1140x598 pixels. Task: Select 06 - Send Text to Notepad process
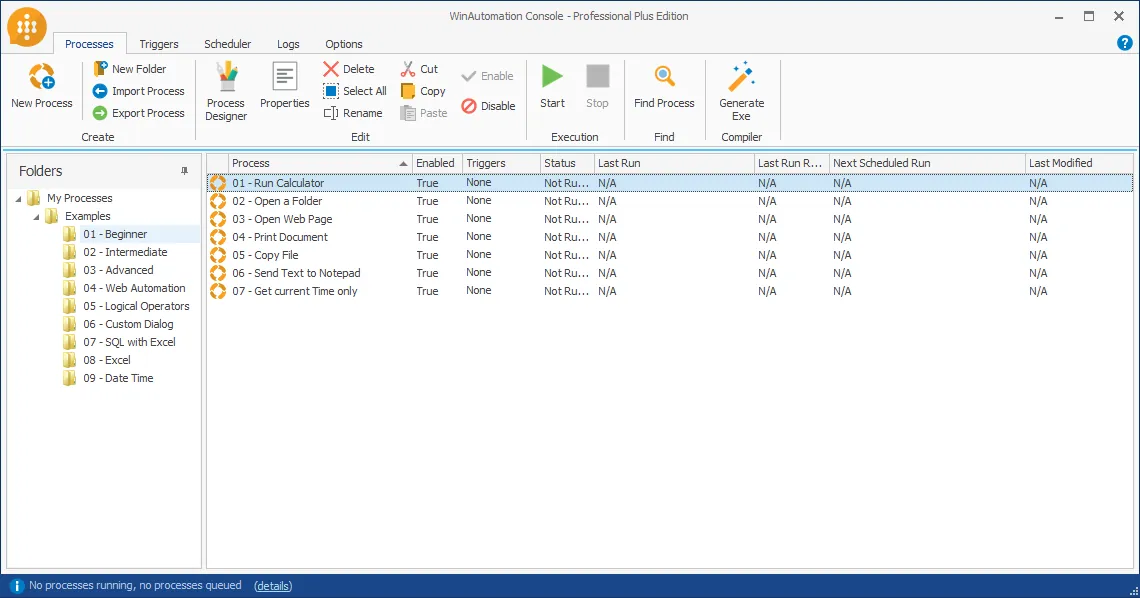[670, 273]
